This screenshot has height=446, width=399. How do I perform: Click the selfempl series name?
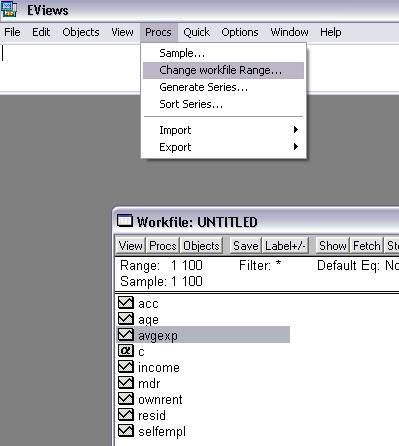pos(162,431)
